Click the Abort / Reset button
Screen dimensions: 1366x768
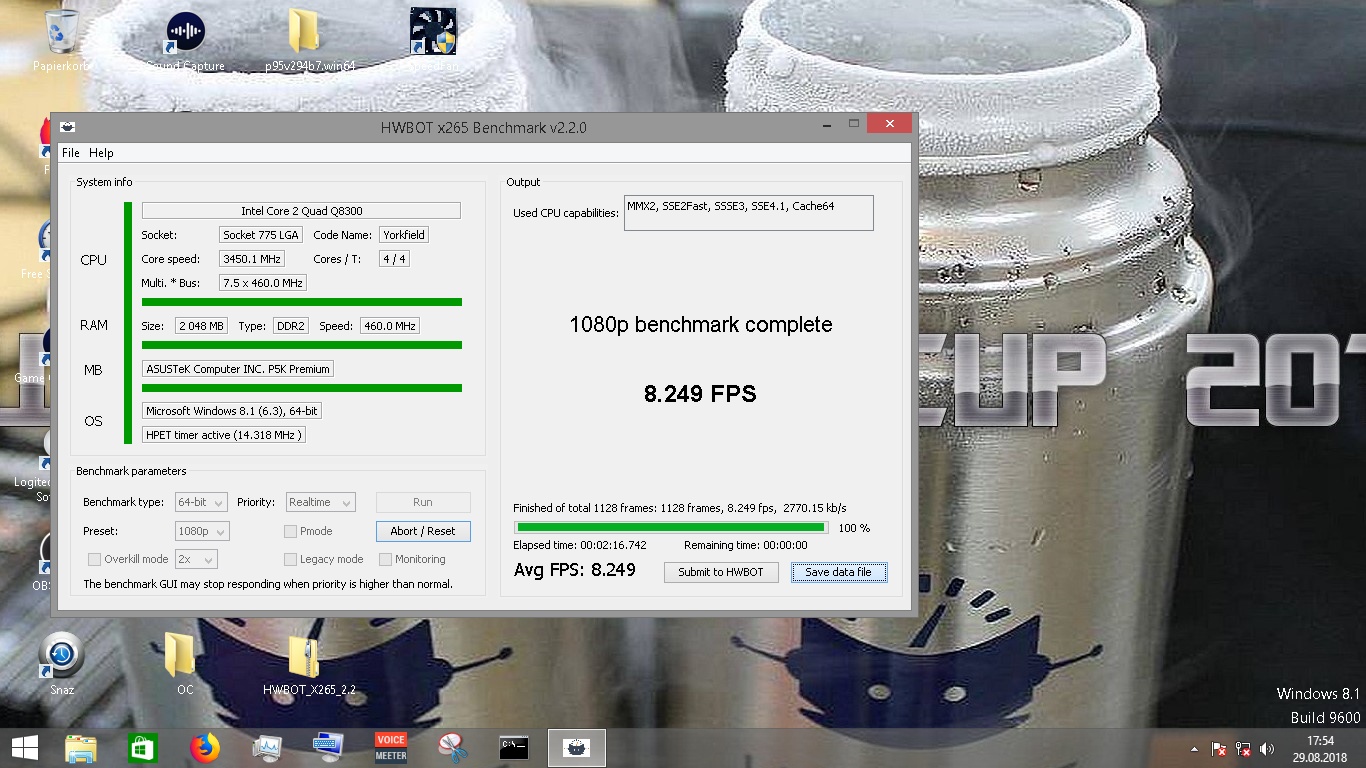(423, 531)
